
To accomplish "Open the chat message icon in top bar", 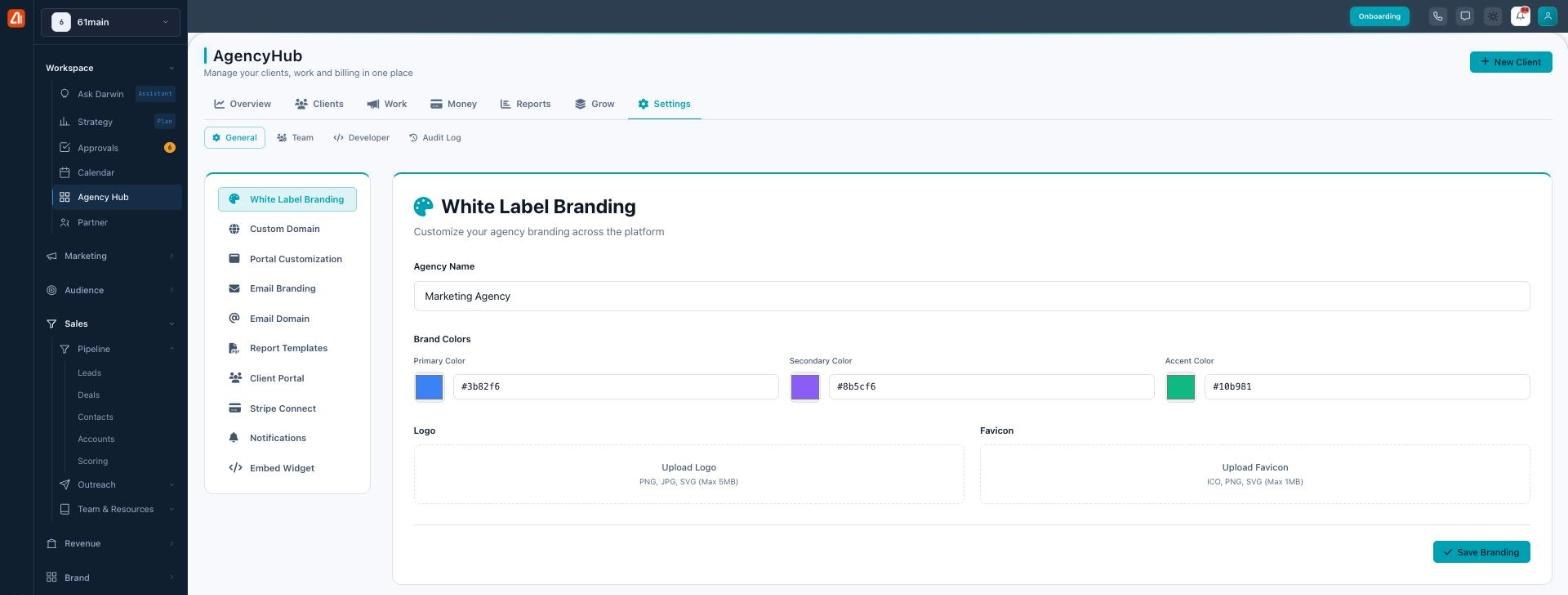I will pos(1465,16).
